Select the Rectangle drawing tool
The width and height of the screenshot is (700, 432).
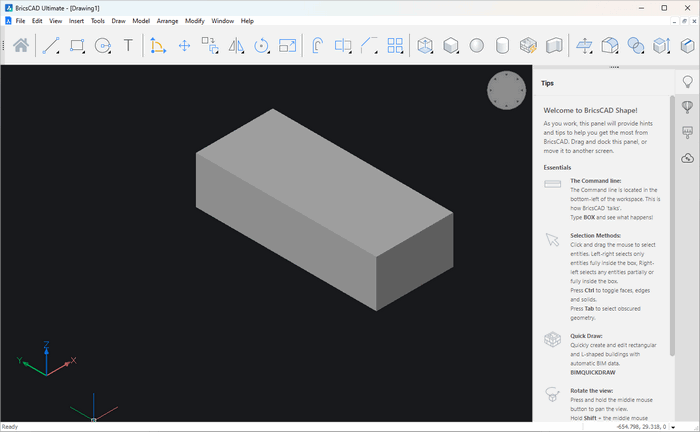pos(77,45)
